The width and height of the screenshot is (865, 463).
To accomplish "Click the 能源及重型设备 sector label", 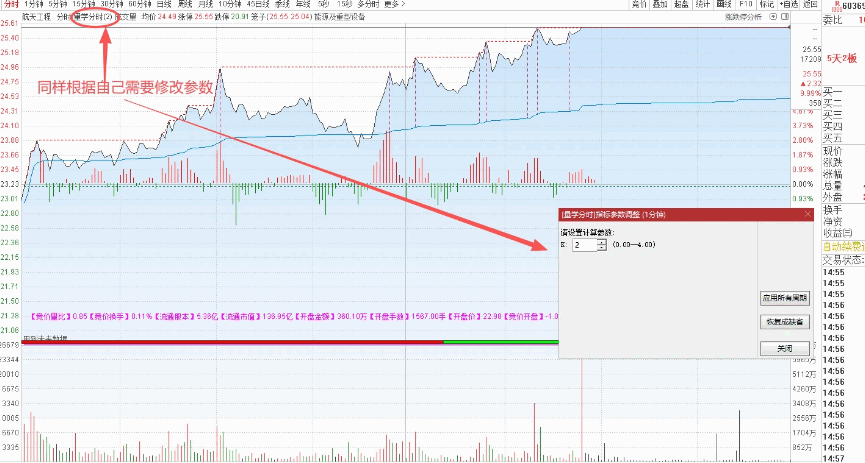I will click(339, 17).
